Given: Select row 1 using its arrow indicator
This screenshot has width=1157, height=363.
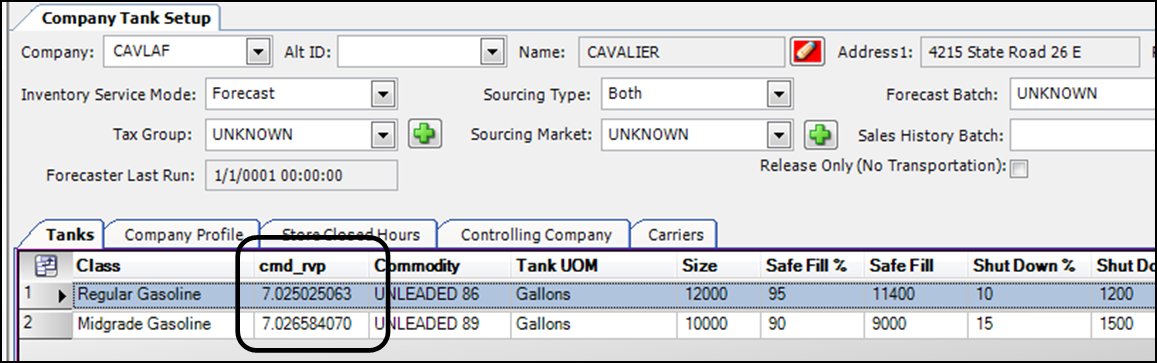Looking at the screenshot, I should (x=62, y=295).
